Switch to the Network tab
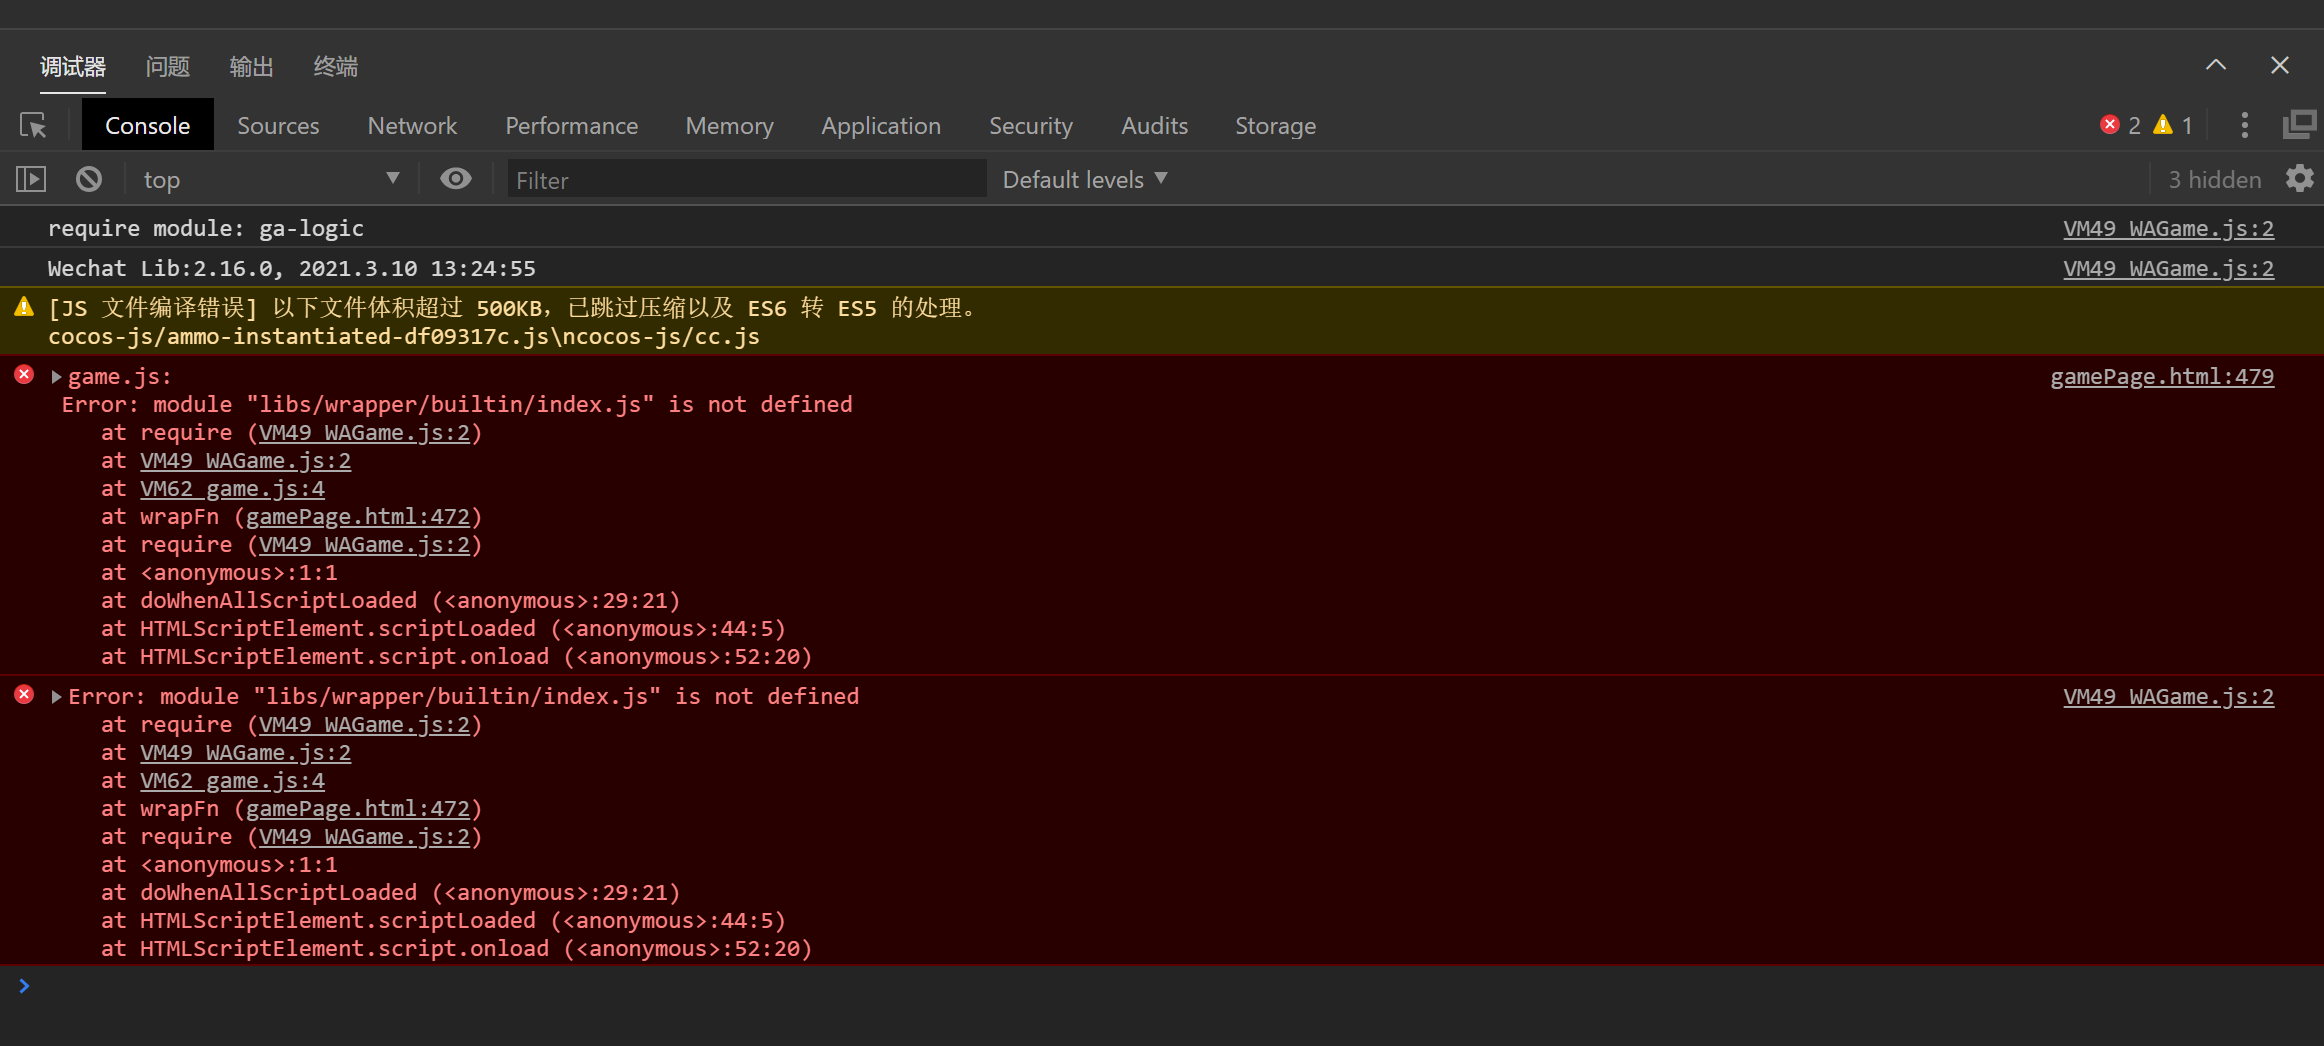The height and width of the screenshot is (1046, 2324). click(x=412, y=126)
